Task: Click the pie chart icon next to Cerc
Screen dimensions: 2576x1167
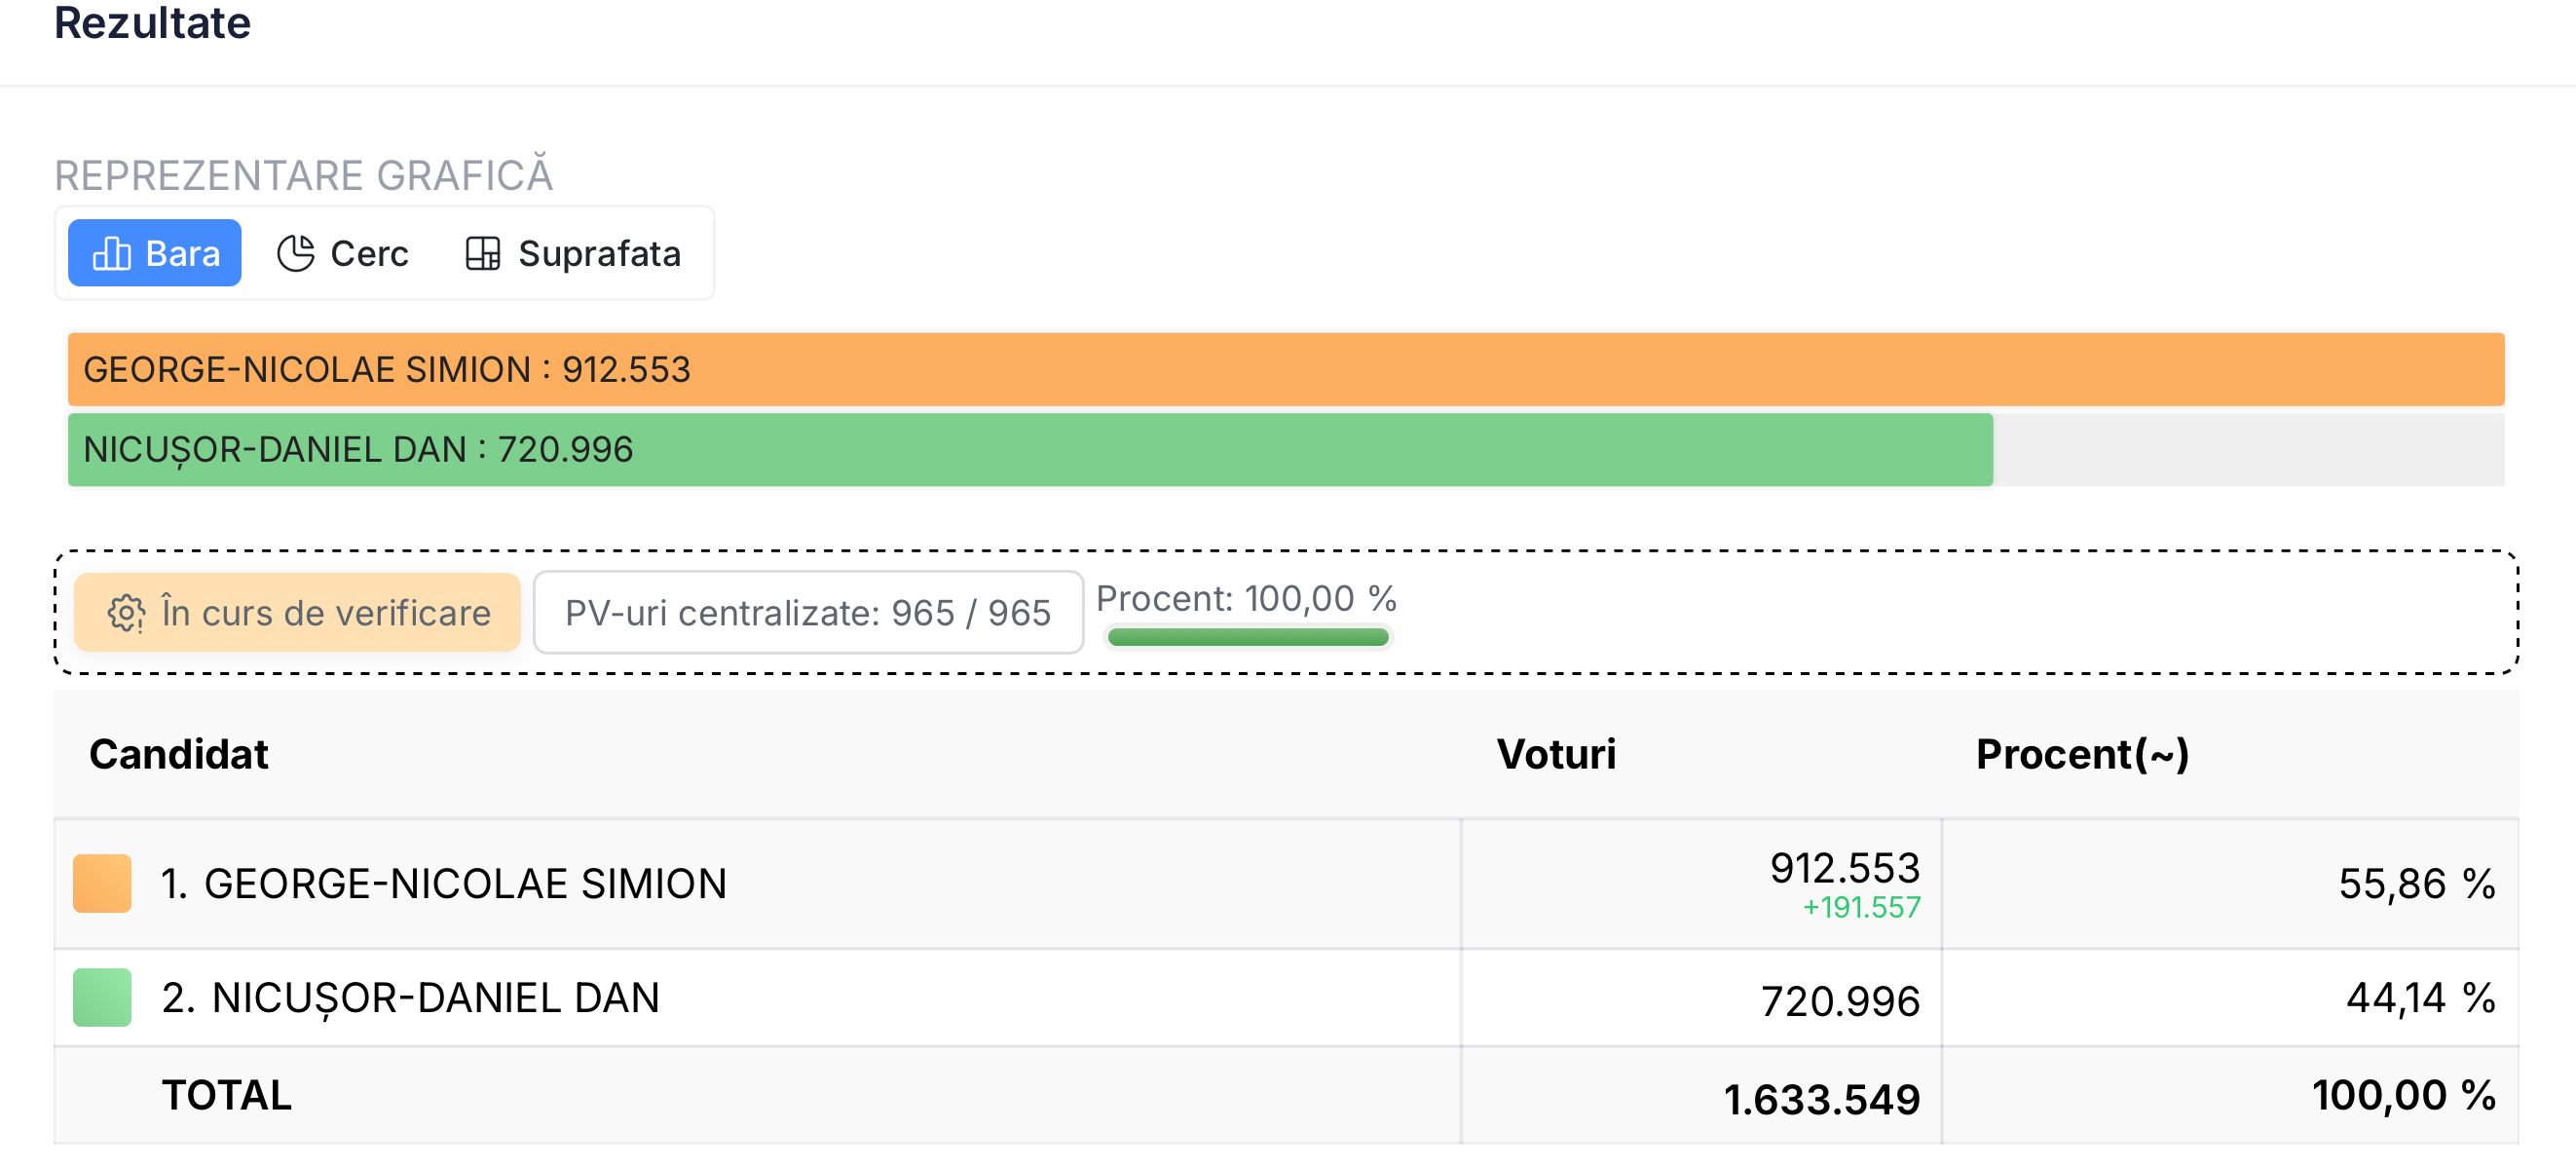Action: point(296,254)
